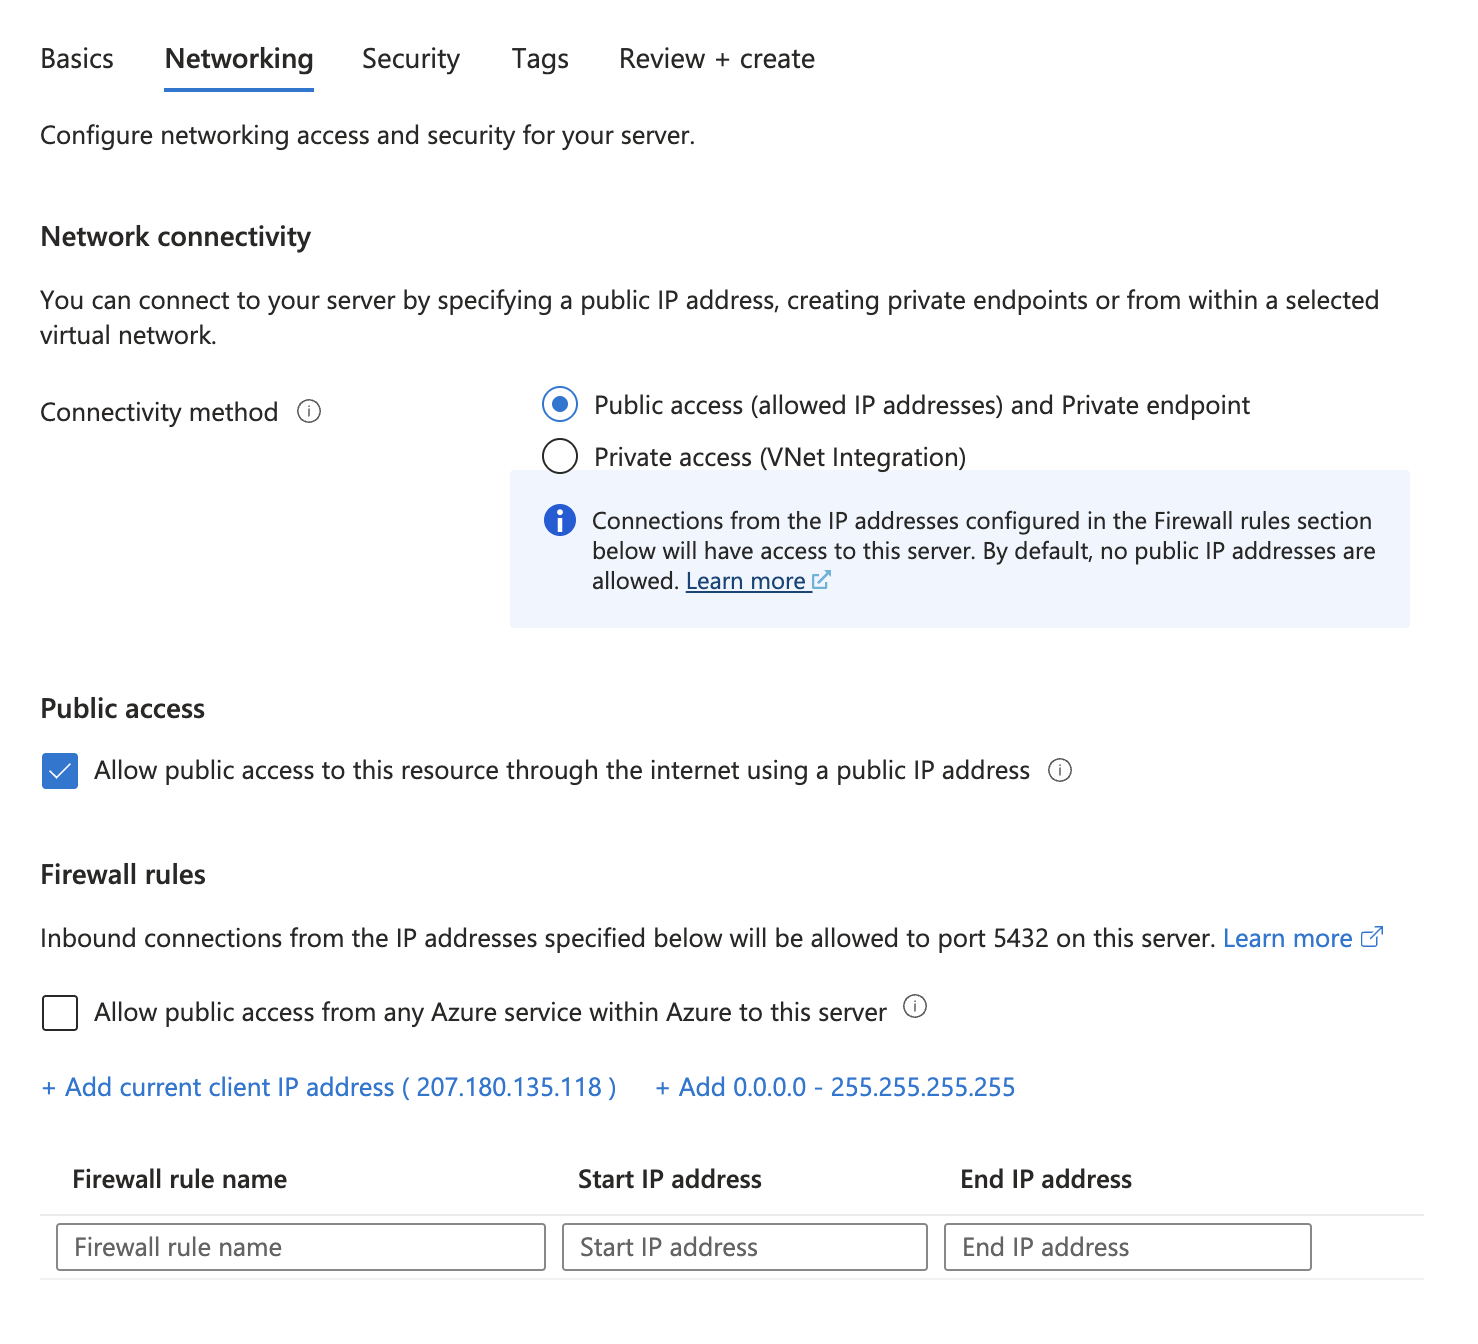Screen dimensions: 1478x1344
Task: Focus the Start IP address field
Action: tap(745, 1247)
